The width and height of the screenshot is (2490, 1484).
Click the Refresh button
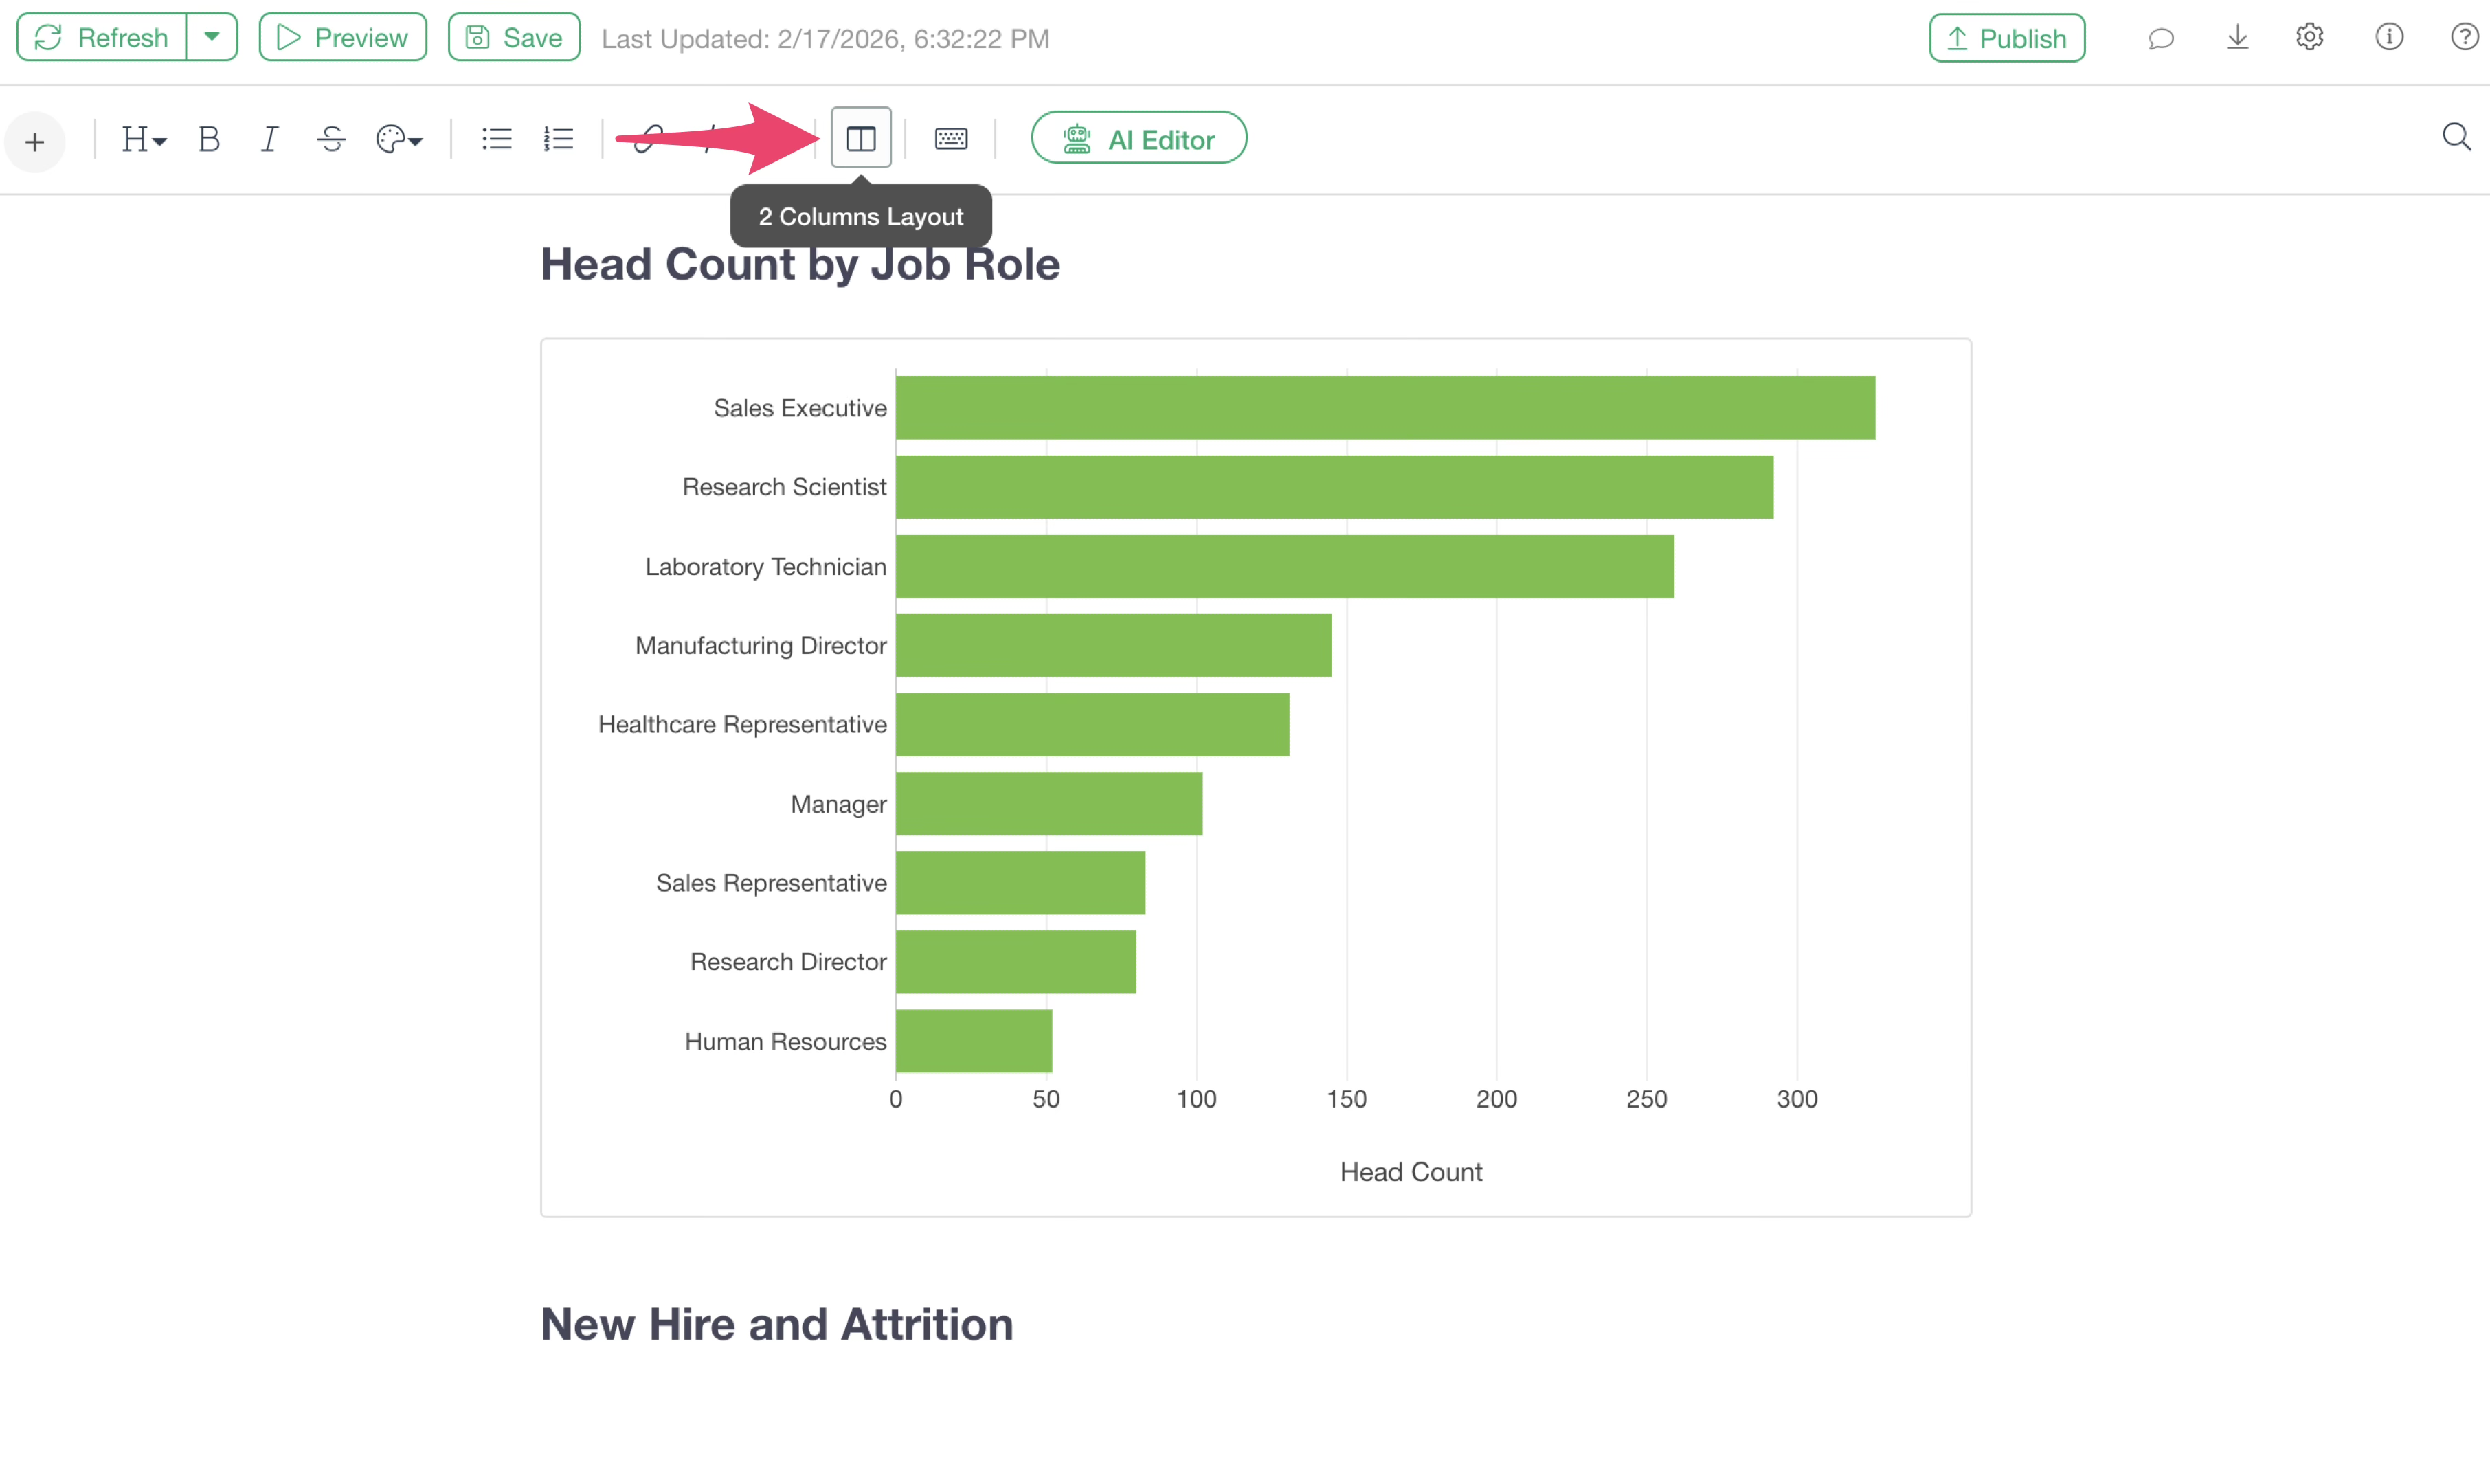pos(102,37)
